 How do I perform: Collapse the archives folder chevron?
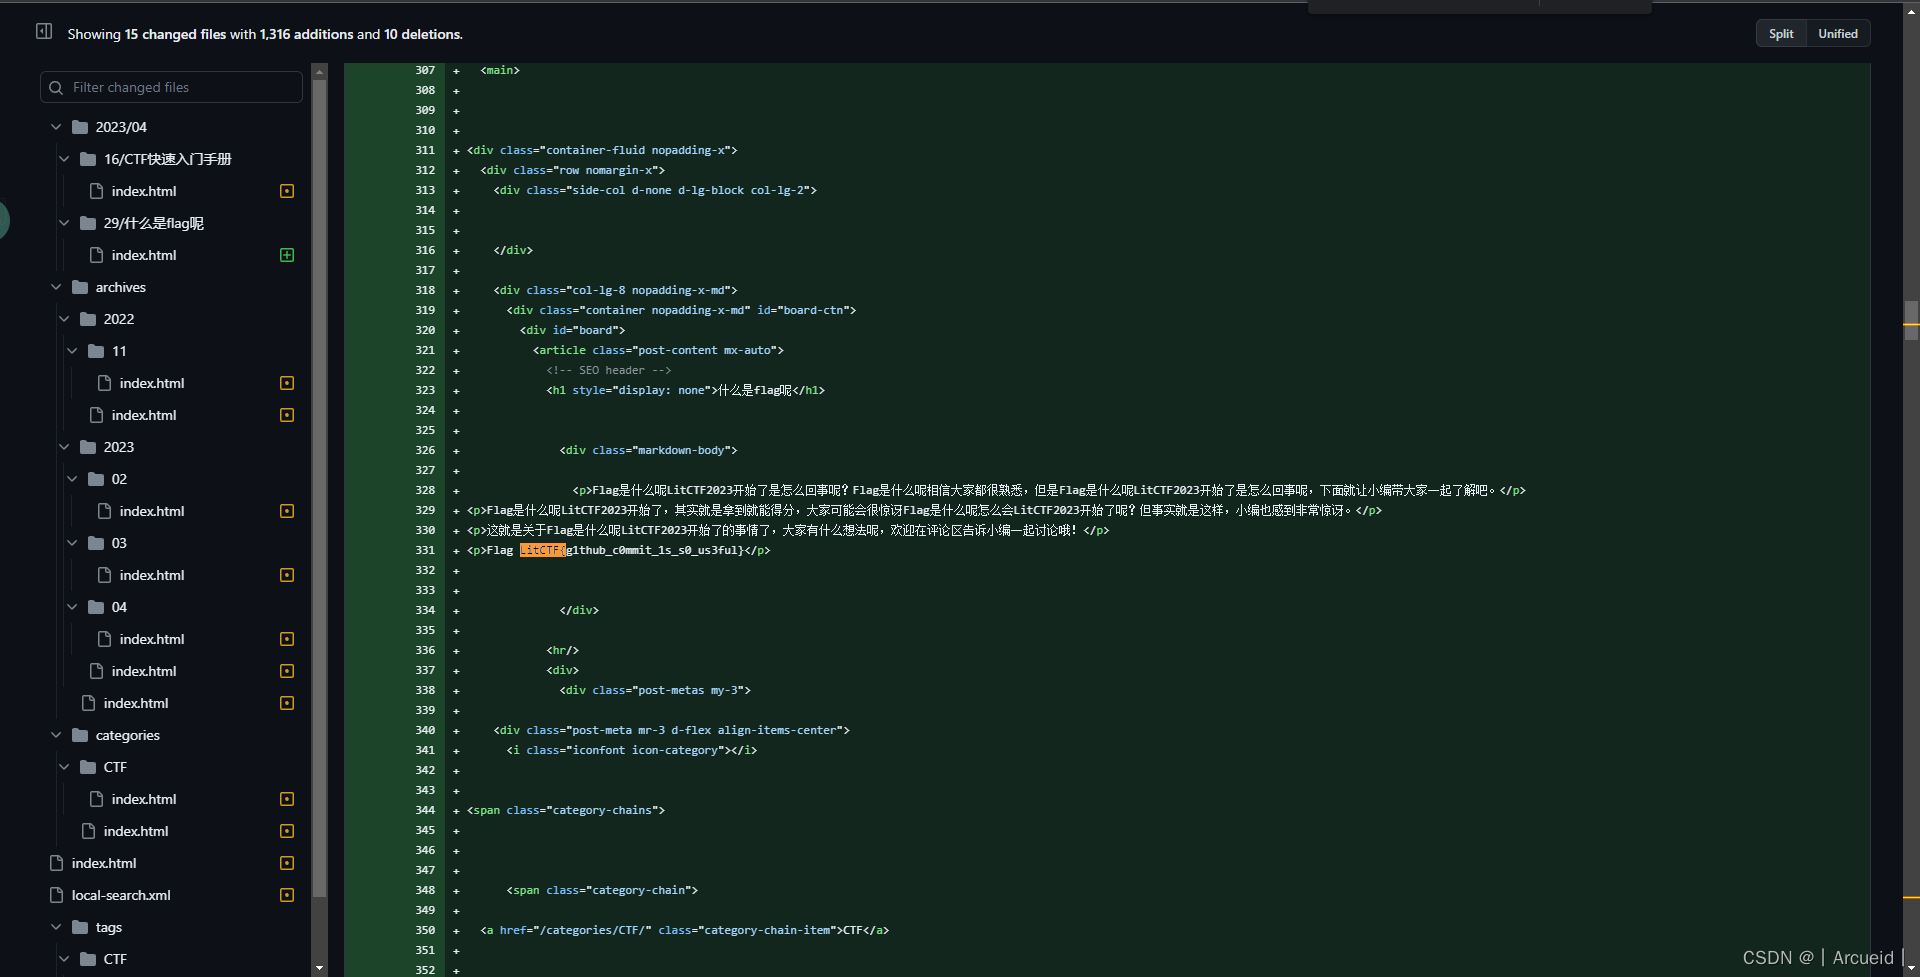(x=56, y=287)
